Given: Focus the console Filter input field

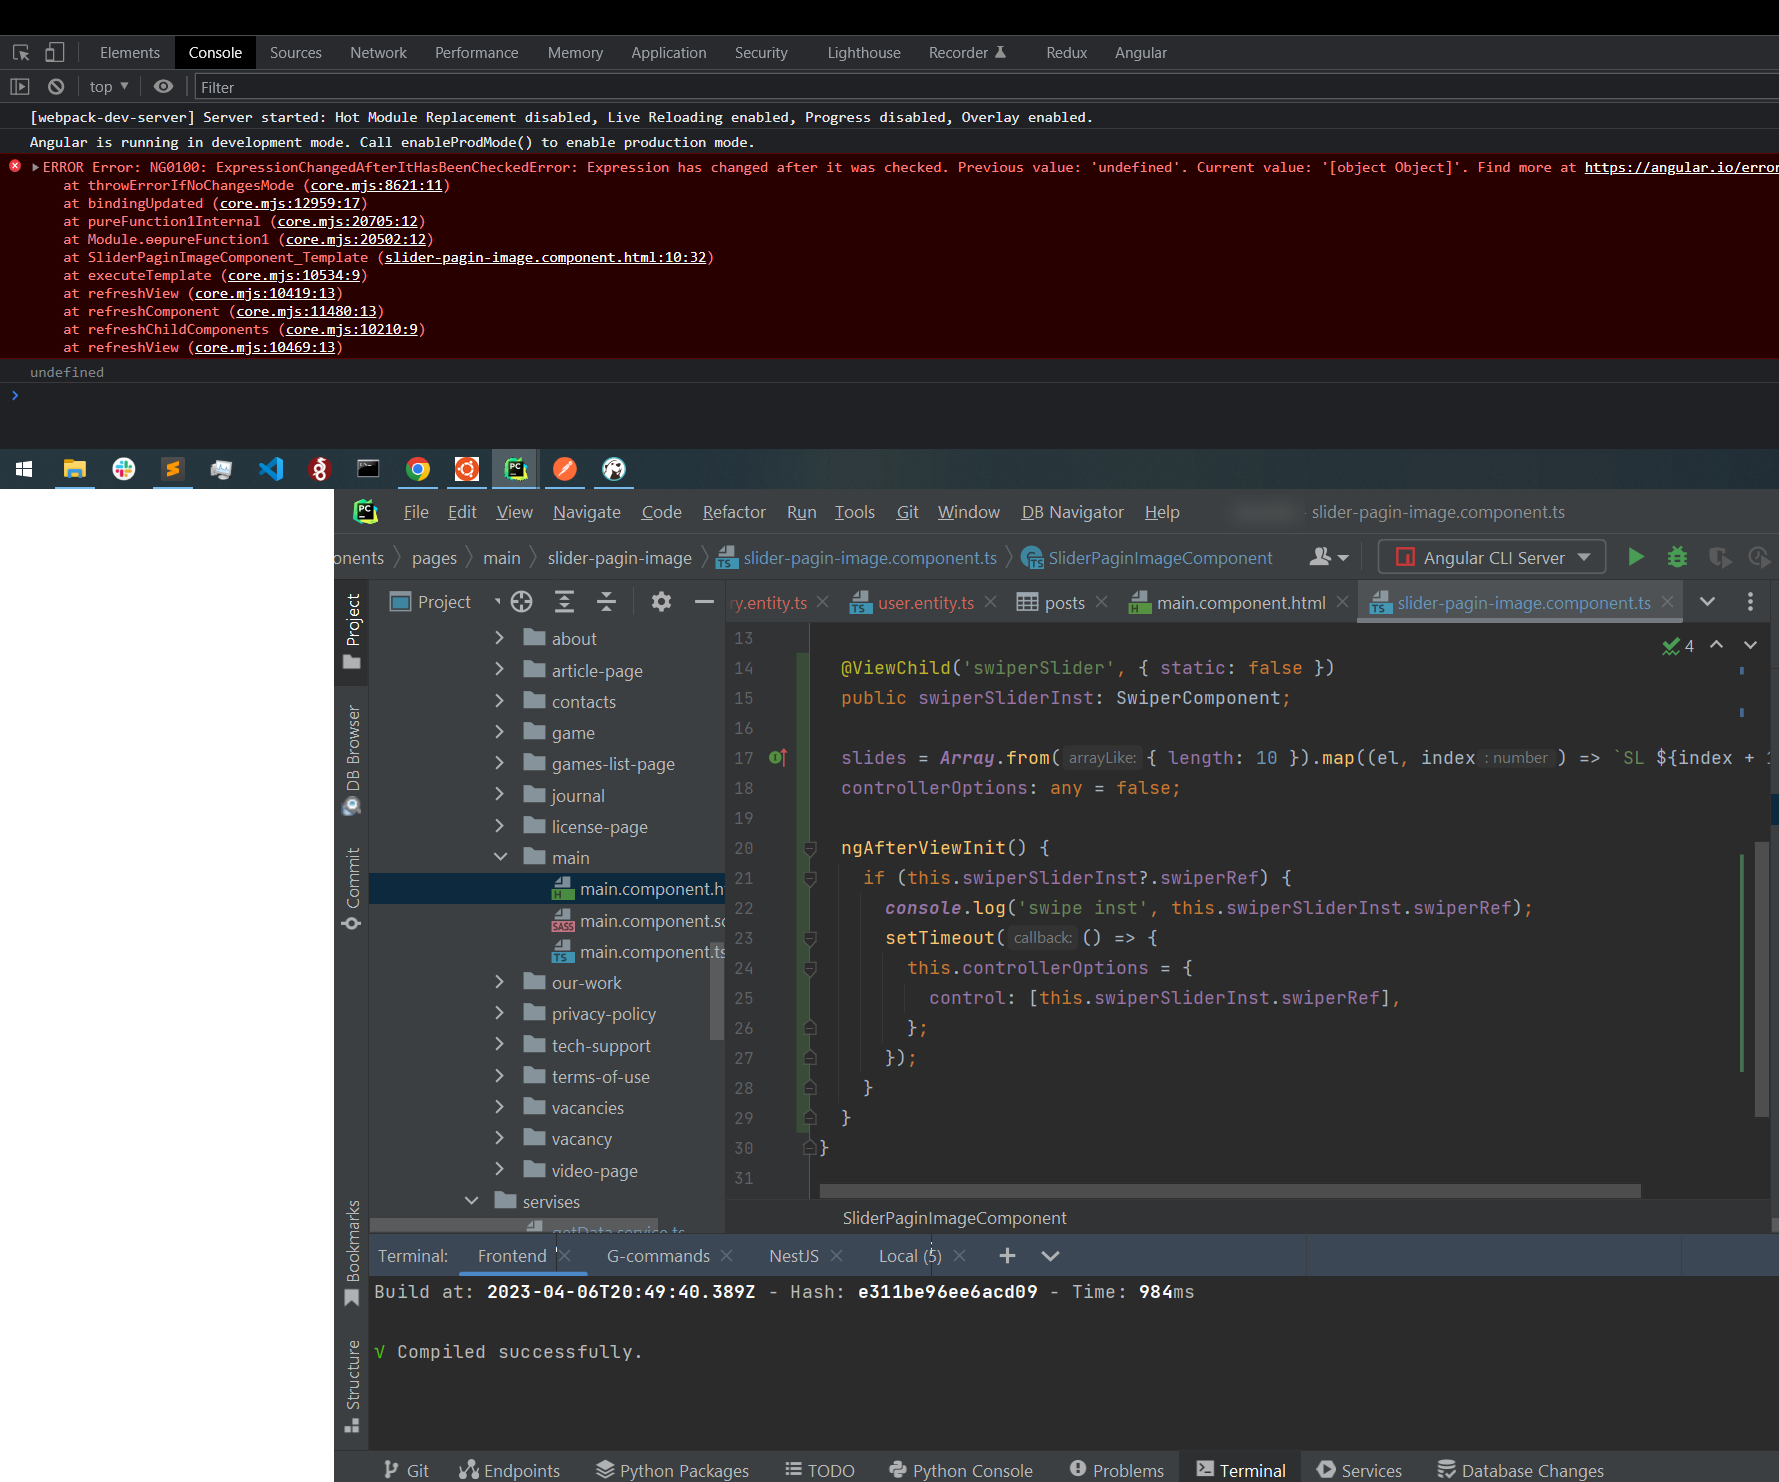Looking at the screenshot, I should 985,87.
